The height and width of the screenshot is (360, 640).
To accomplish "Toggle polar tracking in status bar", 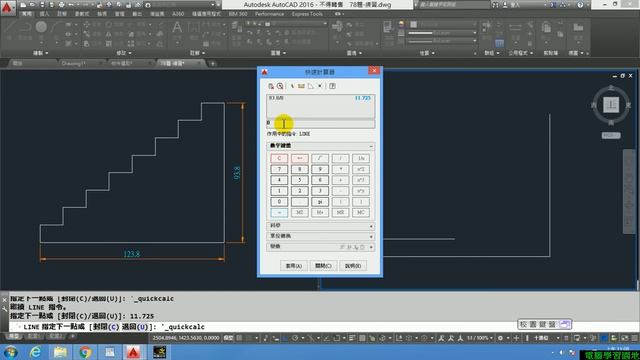I will coord(295,338).
